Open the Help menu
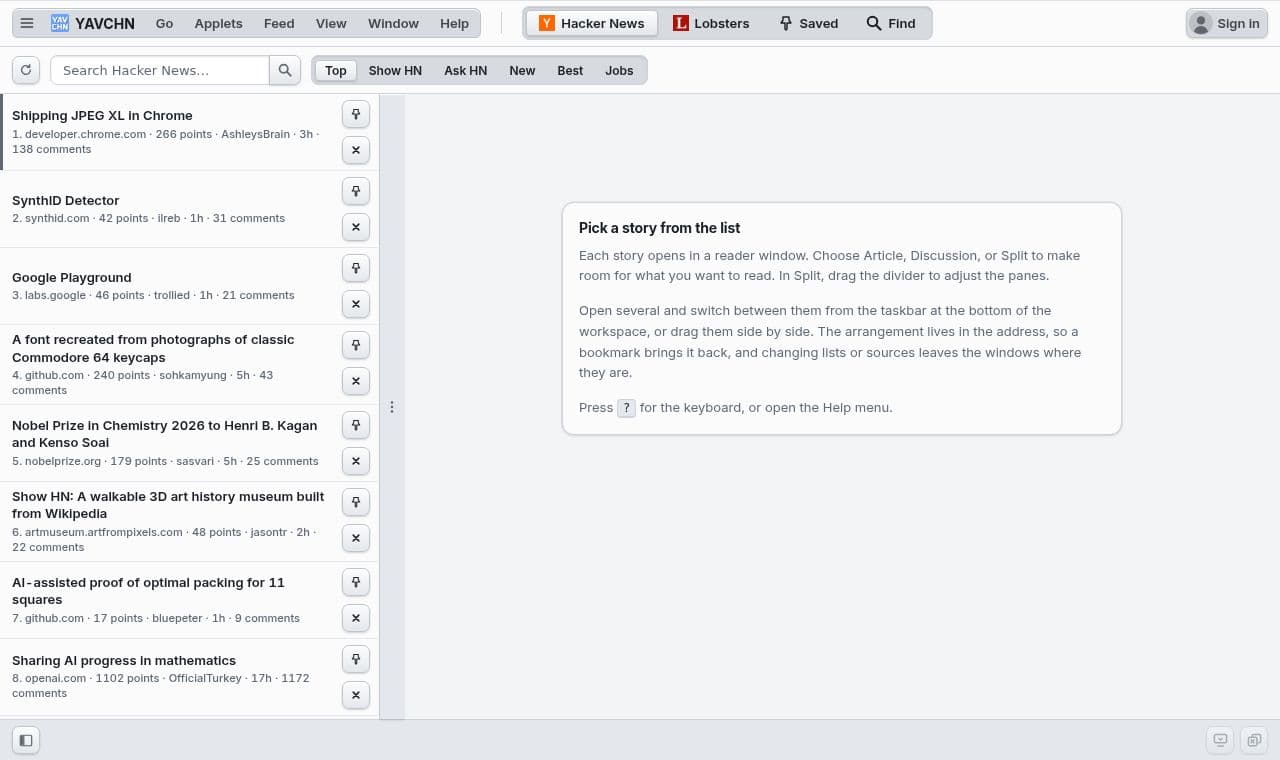 454,23
